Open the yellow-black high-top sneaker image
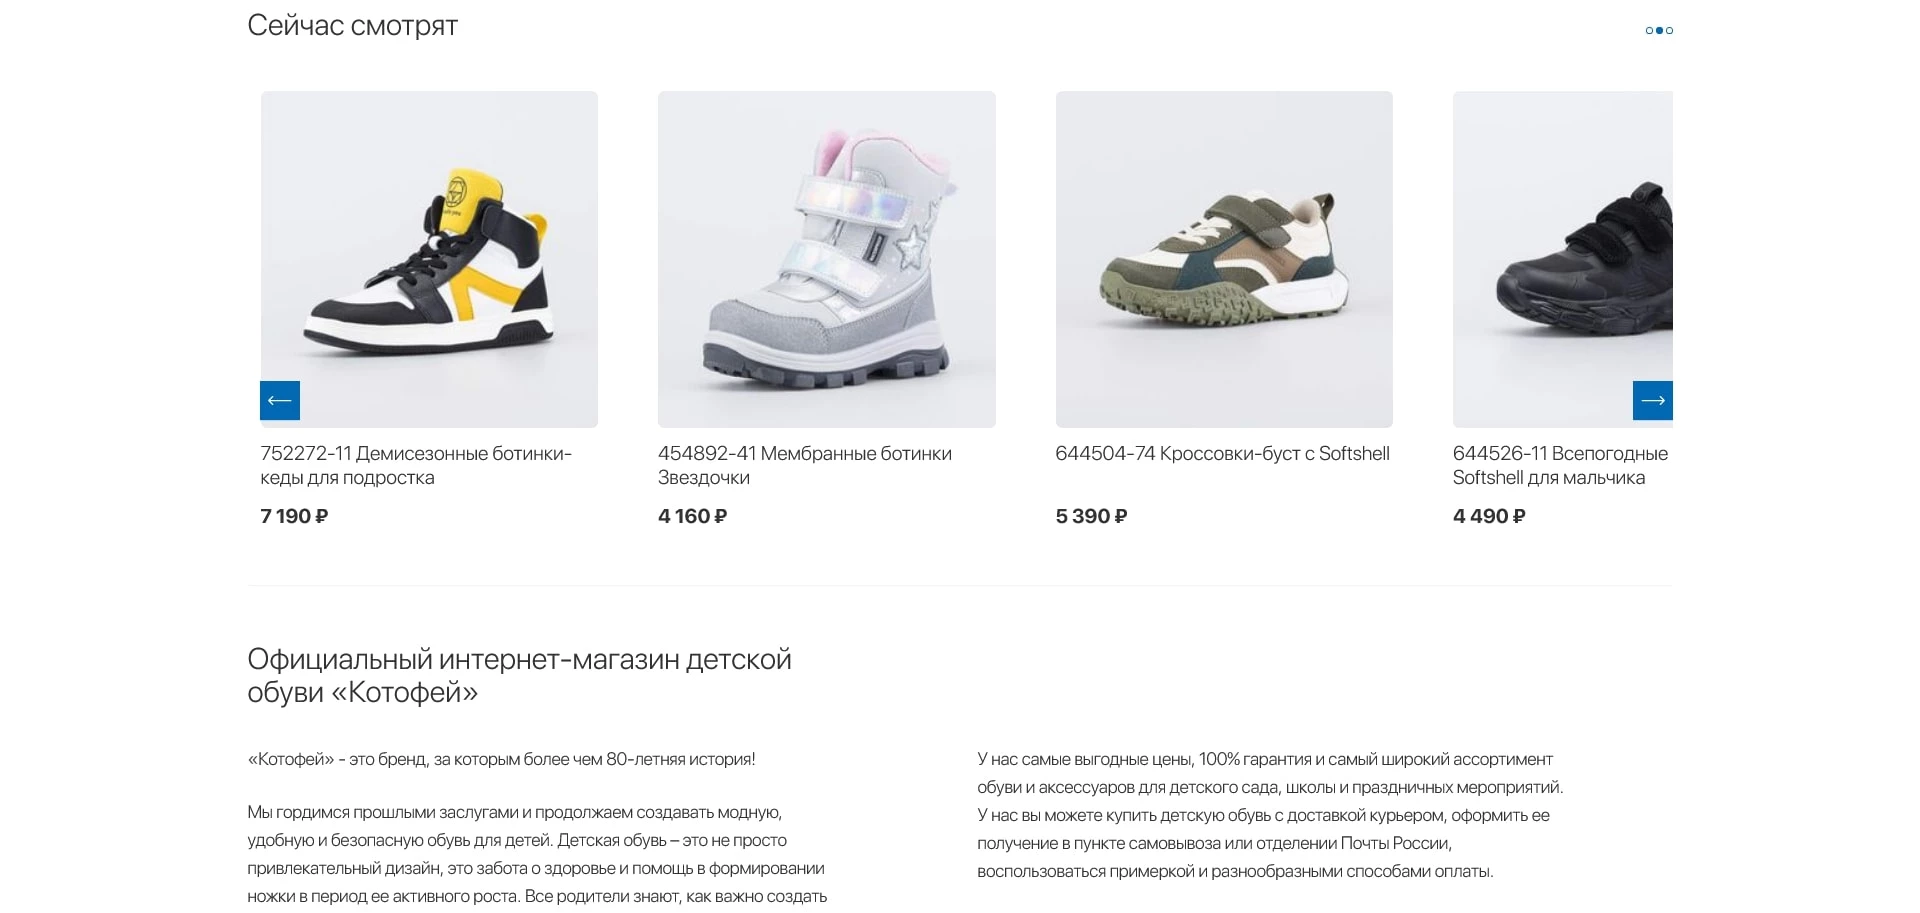Viewport: 1920px width, 913px height. coord(429,259)
